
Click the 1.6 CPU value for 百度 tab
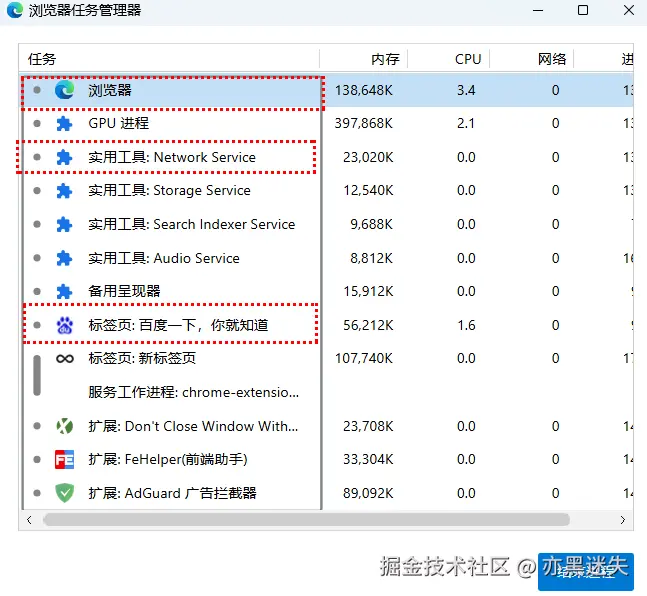pos(466,325)
